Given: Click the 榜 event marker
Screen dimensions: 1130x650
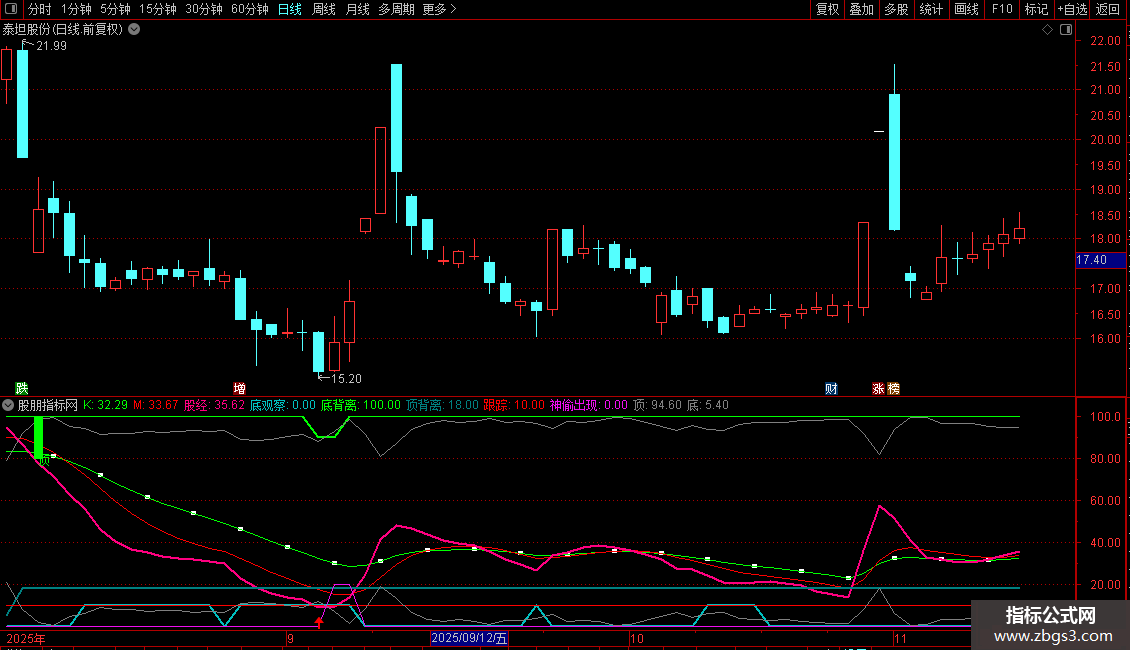Looking at the screenshot, I should (892, 388).
